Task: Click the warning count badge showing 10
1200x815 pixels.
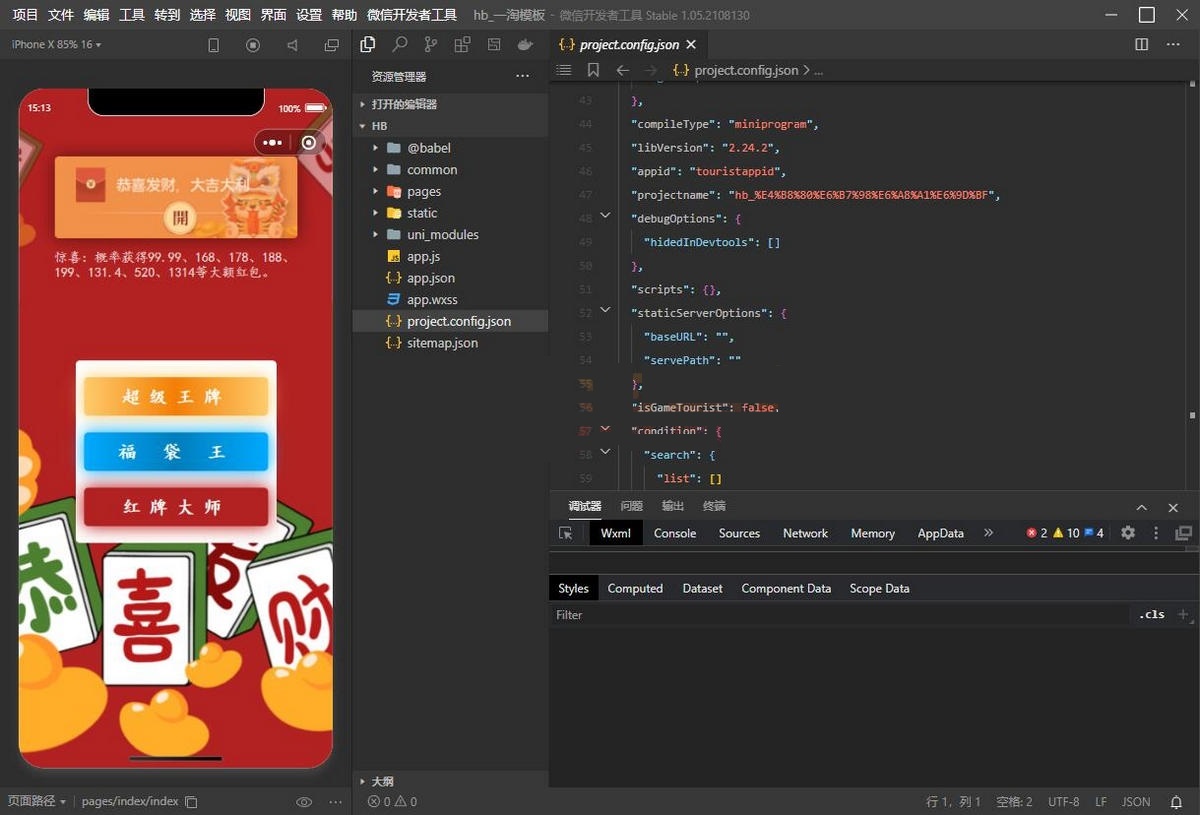Action: point(1066,533)
